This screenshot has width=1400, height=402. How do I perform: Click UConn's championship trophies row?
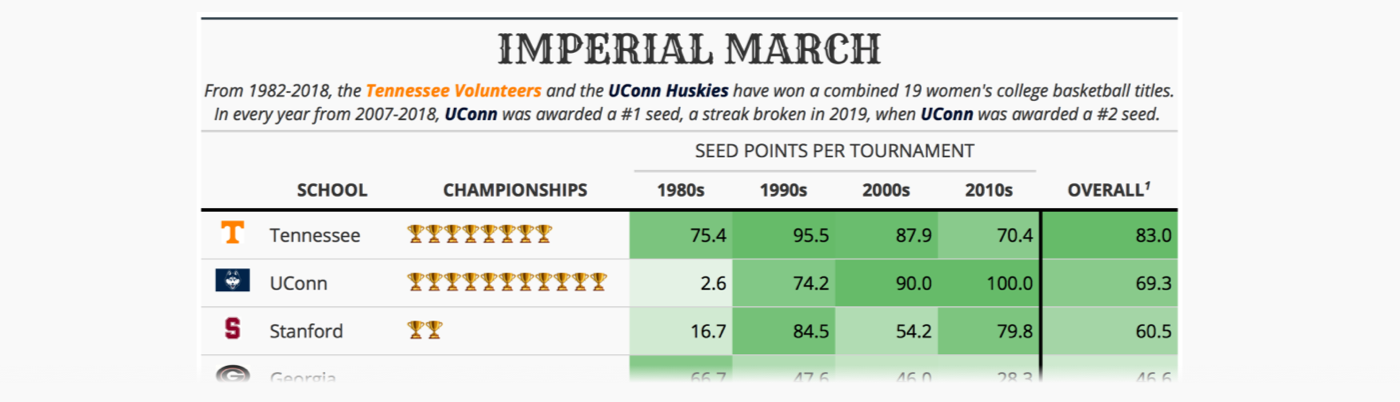pyautogui.click(x=507, y=283)
